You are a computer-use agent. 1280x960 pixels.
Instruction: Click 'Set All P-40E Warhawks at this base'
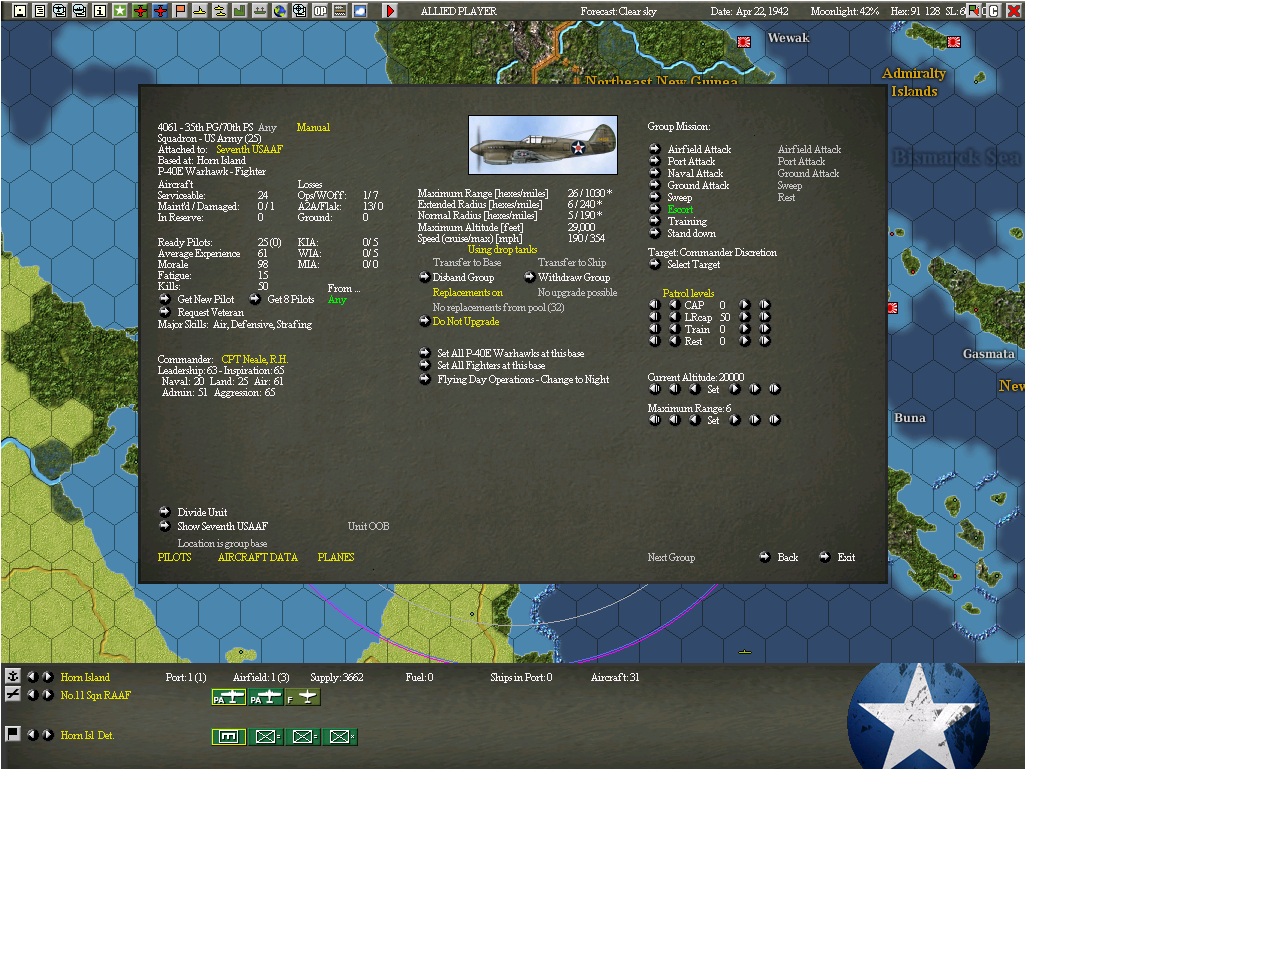coord(424,353)
